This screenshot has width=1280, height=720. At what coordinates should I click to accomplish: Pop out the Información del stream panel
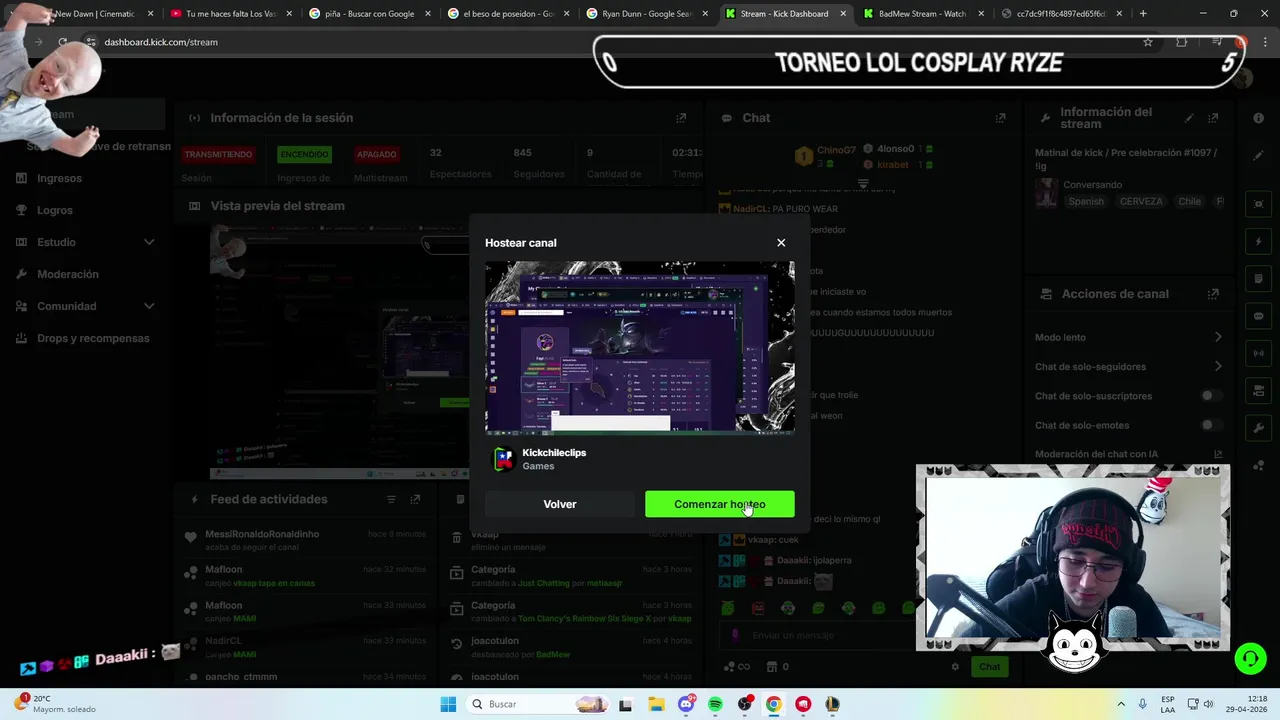point(1214,118)
